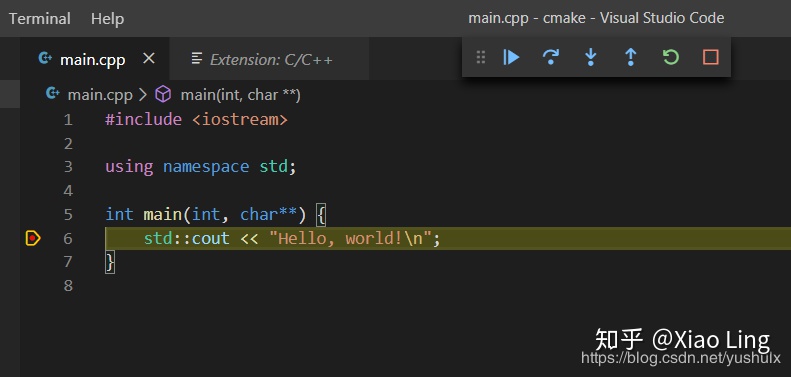The image size is (791, 377).
Task: Click the main function name
Action: tap(162, 214)
